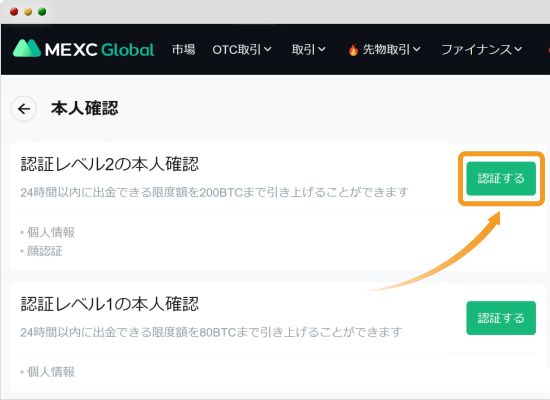
Task: Close the window with the red button
Action: pyautogui.click(x=14, y=12)
